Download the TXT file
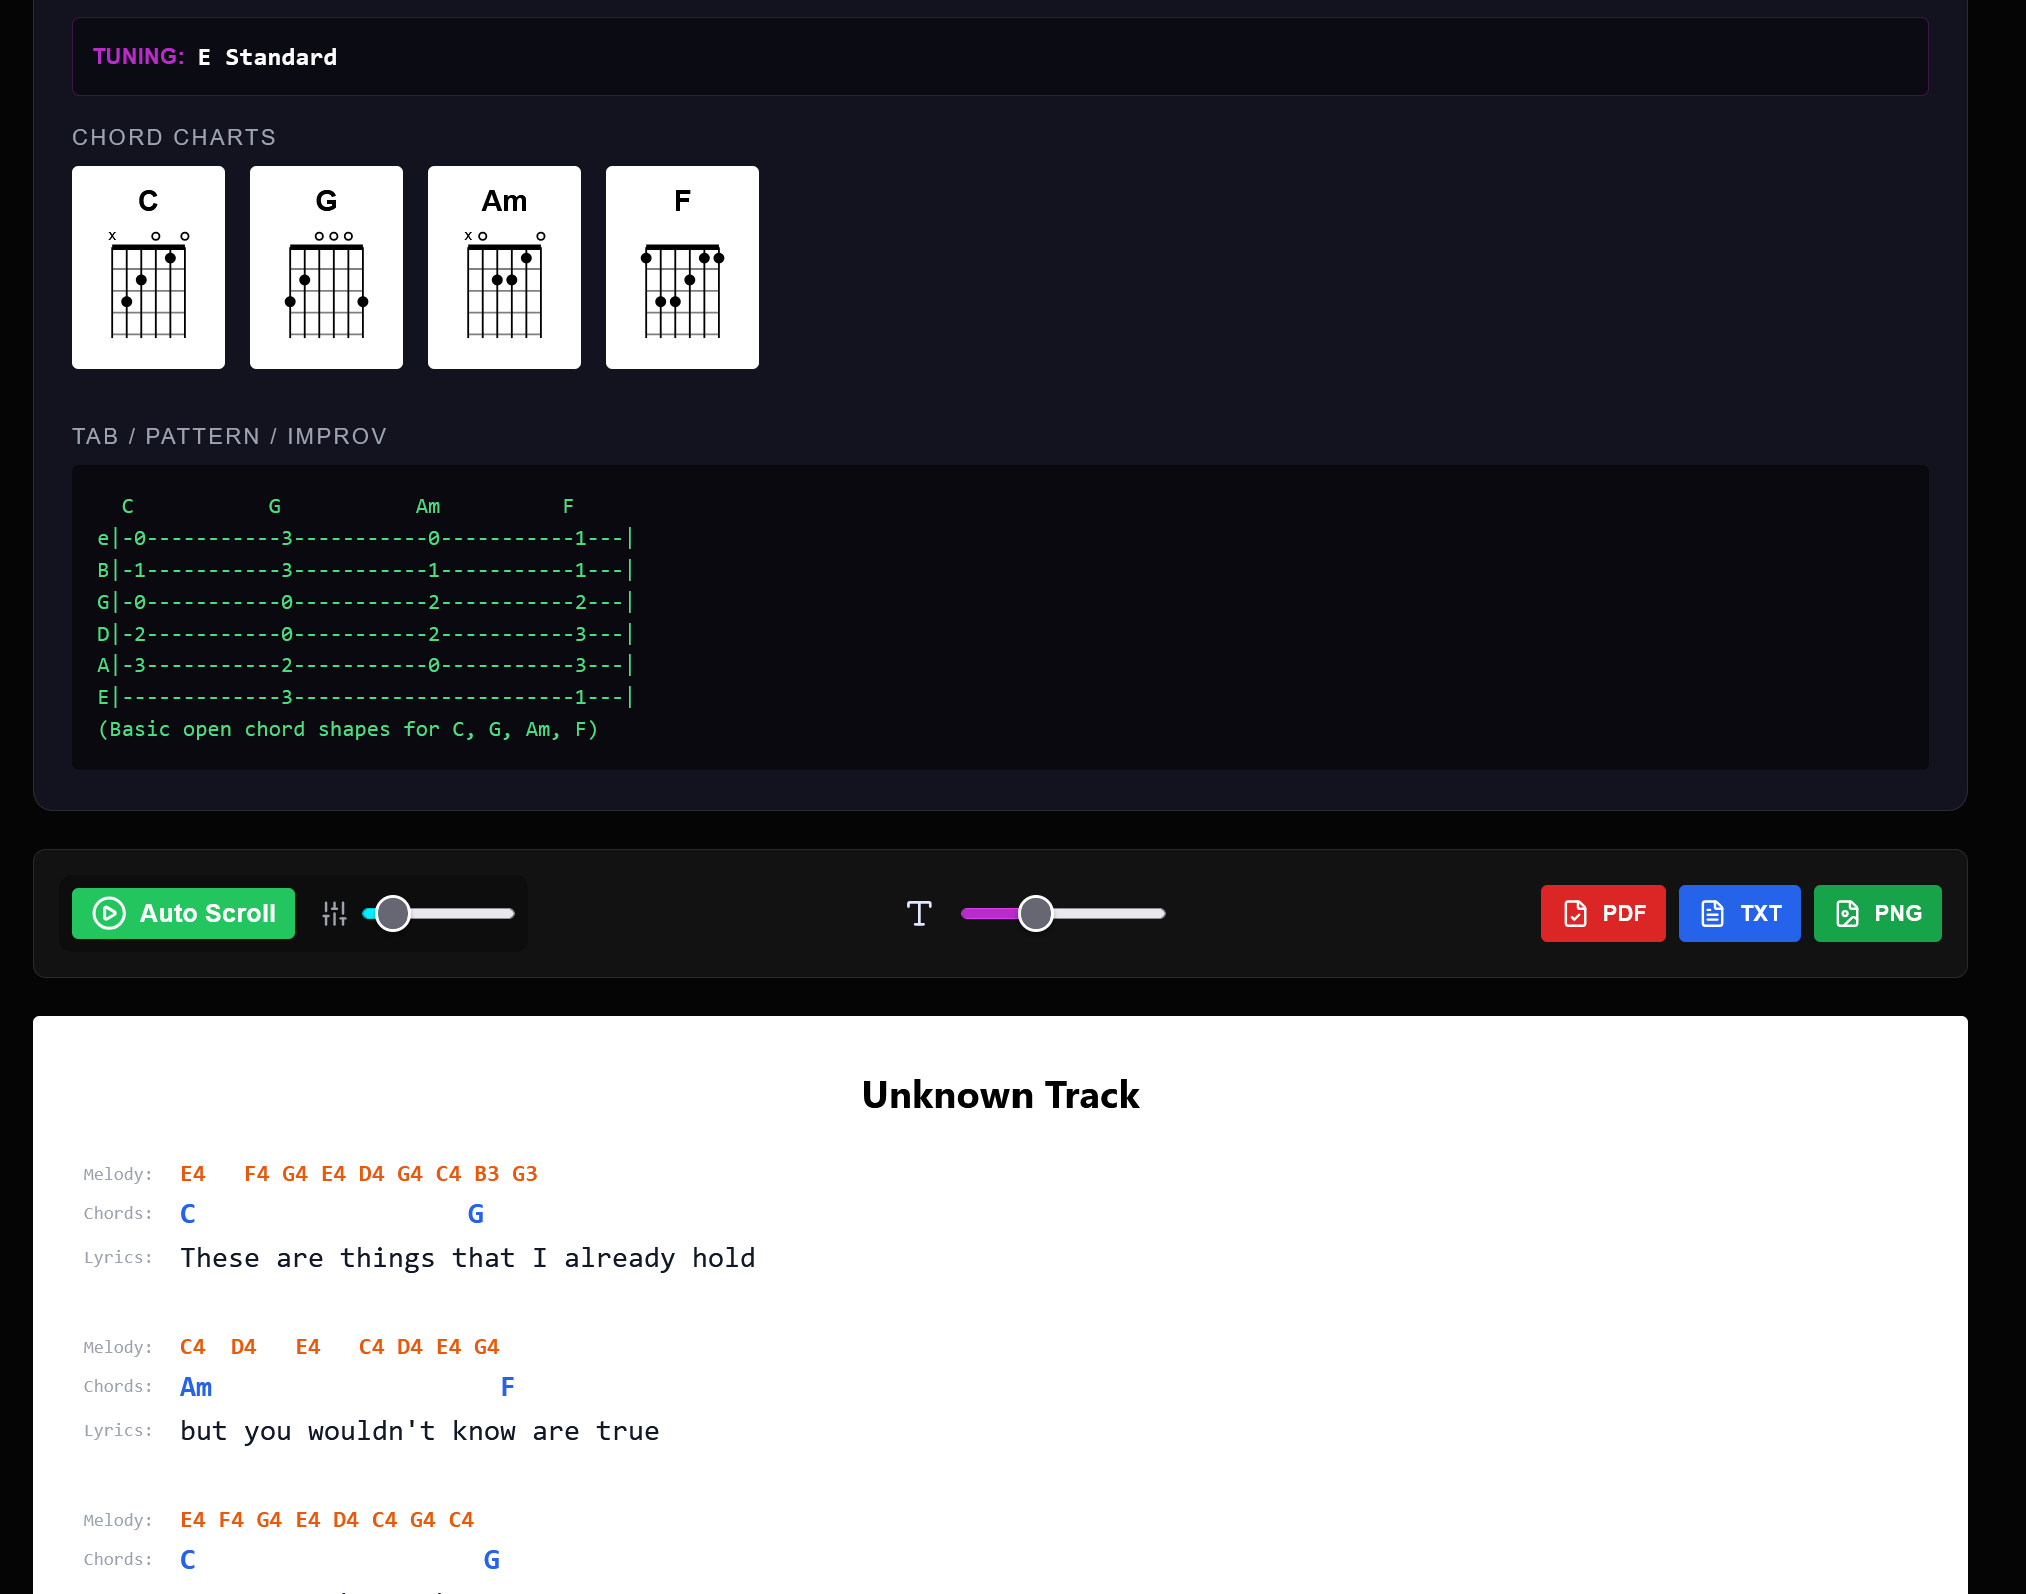This screenshot has height=1594, width=2026. [1739, 913]
